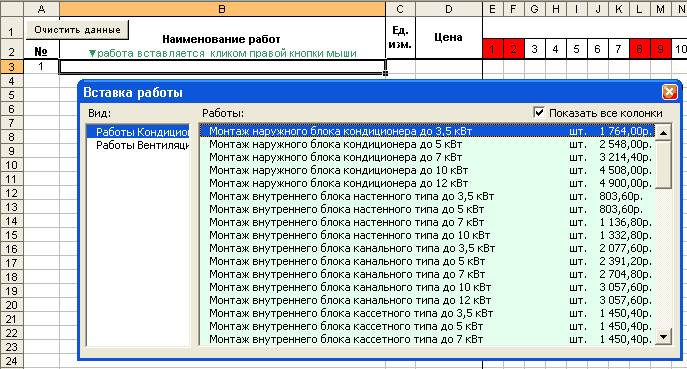Select 'Монтаж наружного блока кондиционера до 10 кВт'
The height and width of the screenshot is (369, 687).
(428, 170)
